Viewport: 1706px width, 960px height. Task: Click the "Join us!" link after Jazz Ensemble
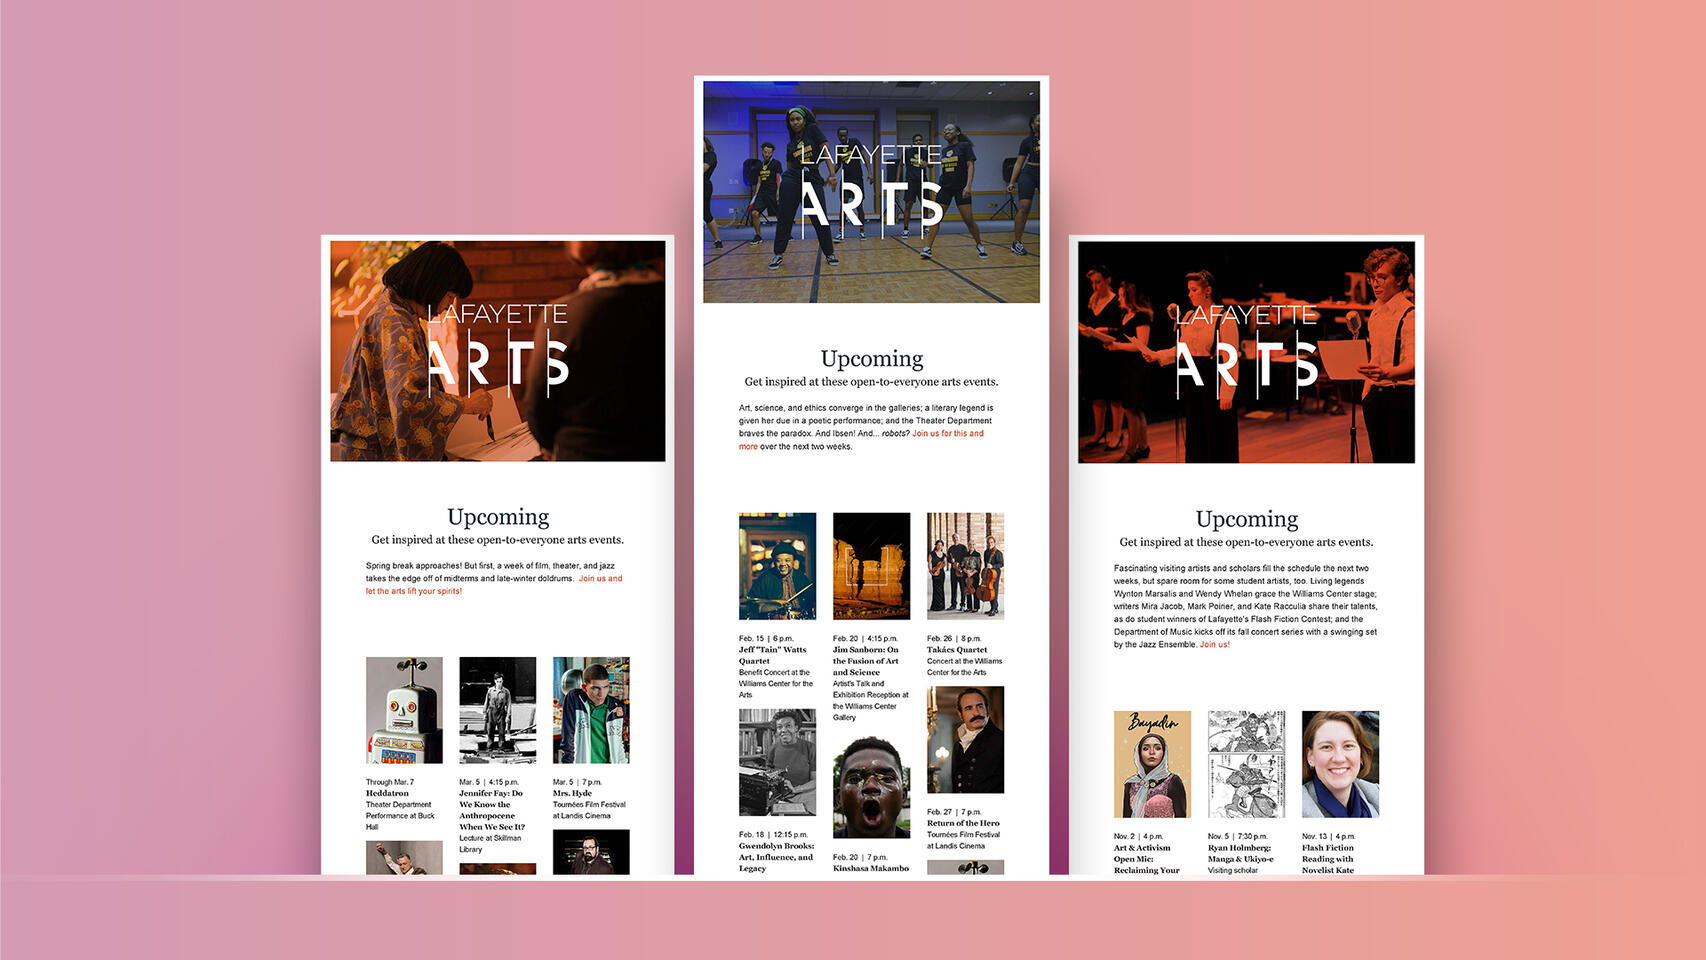pyautogui.click(x=1215, y=645)
